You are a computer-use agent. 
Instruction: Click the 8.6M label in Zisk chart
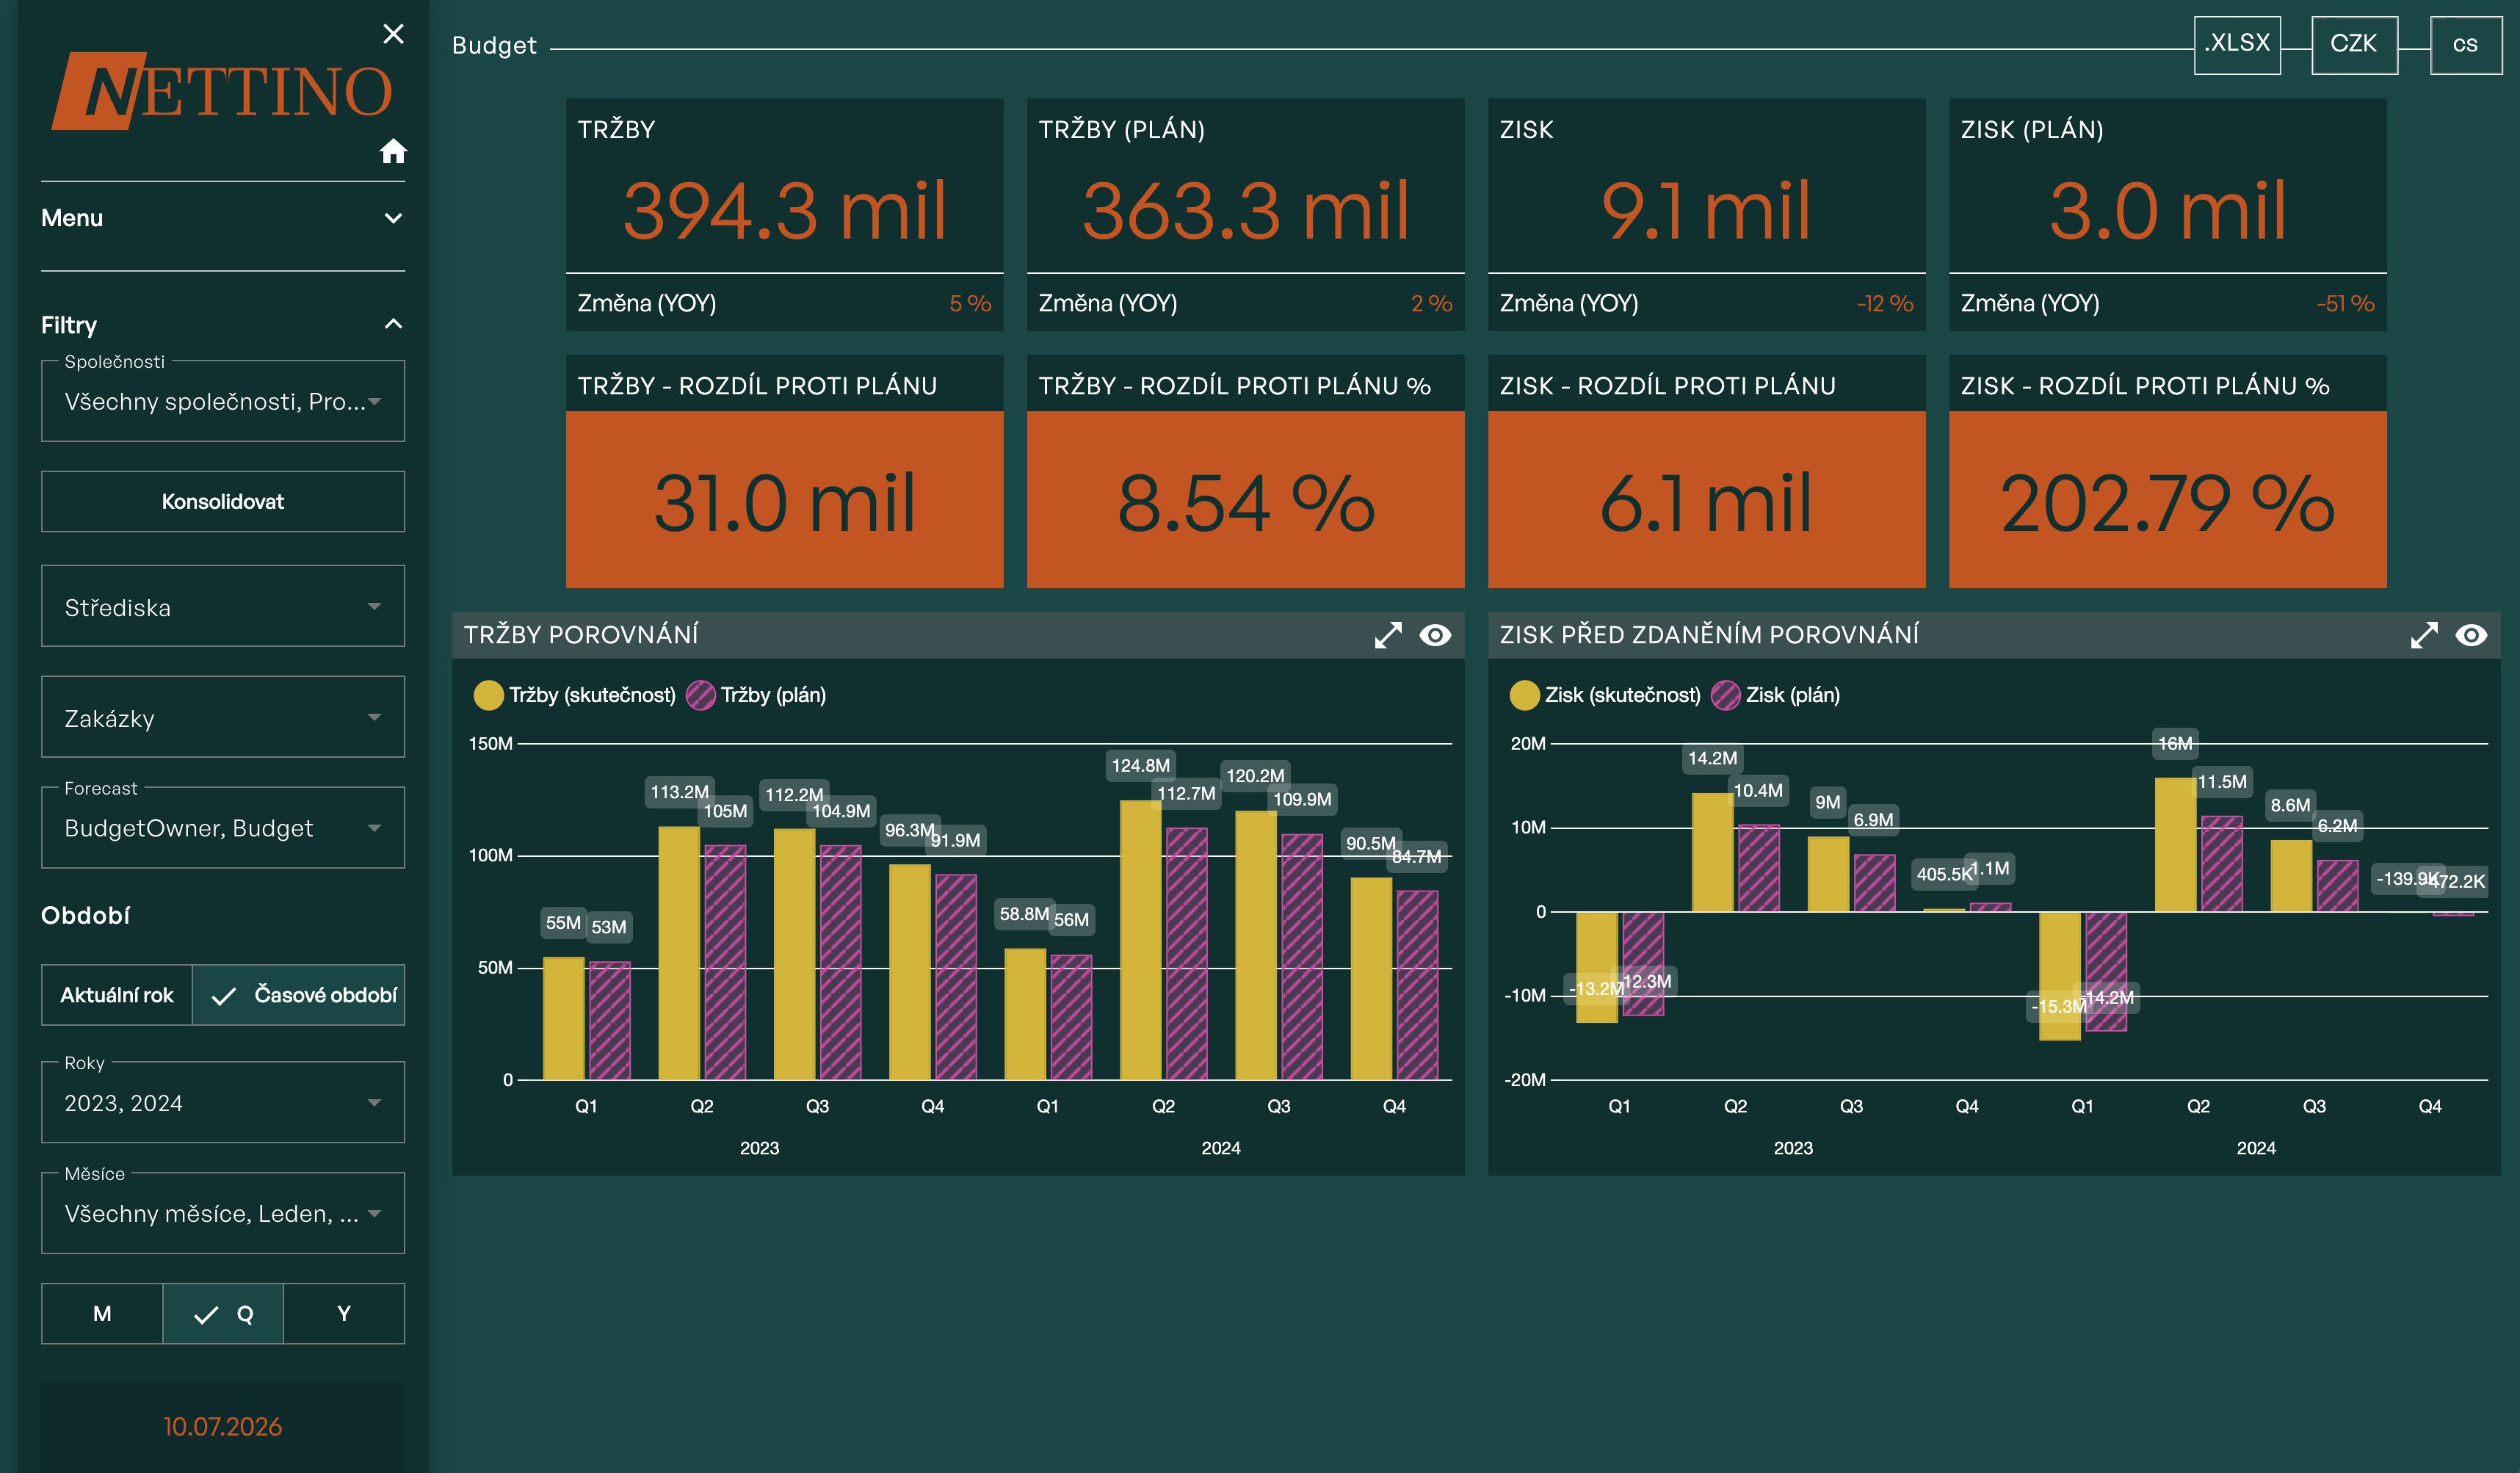pos(2290,806)
